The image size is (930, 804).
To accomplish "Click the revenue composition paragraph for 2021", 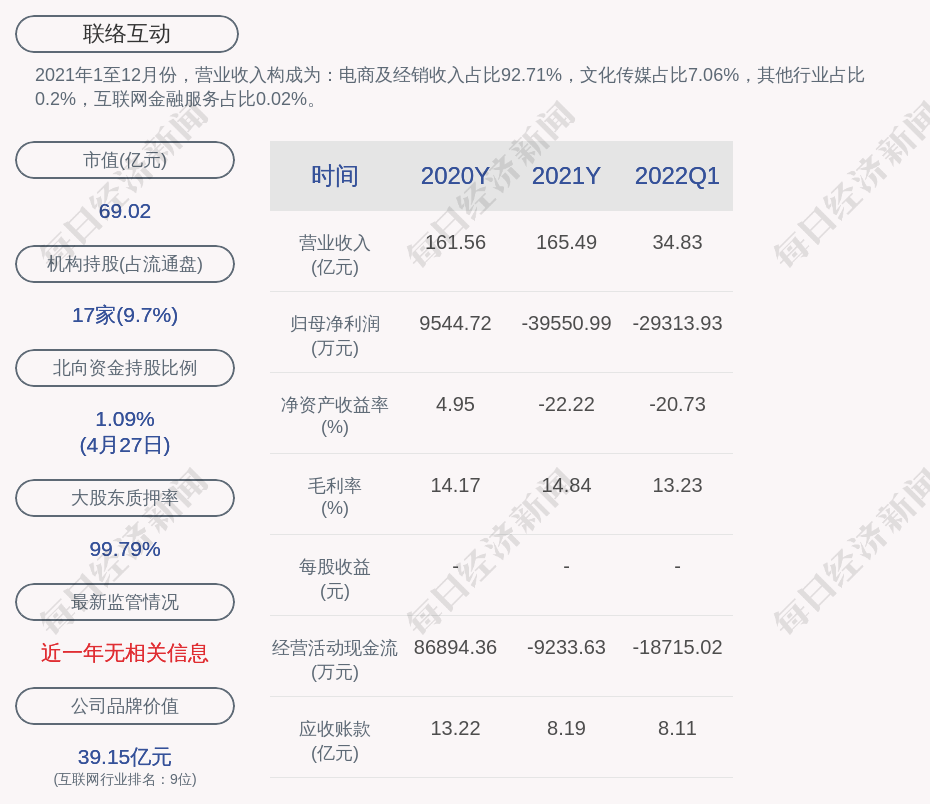I will click(x=450, y=87).
